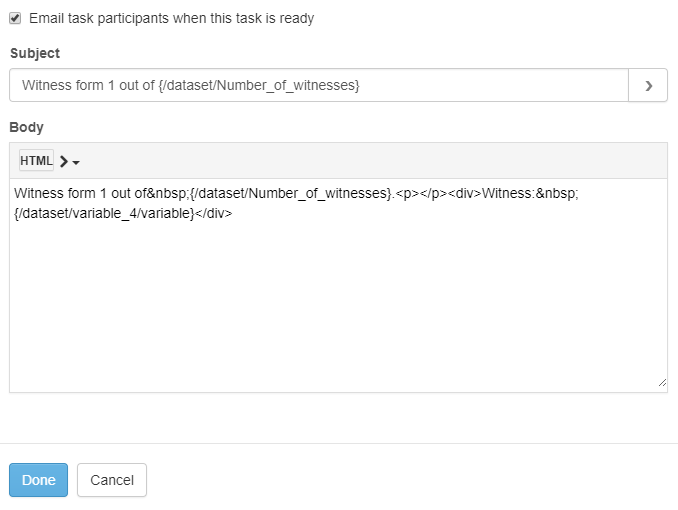Expand the small caret dropdown in Body toolbar

76,163
